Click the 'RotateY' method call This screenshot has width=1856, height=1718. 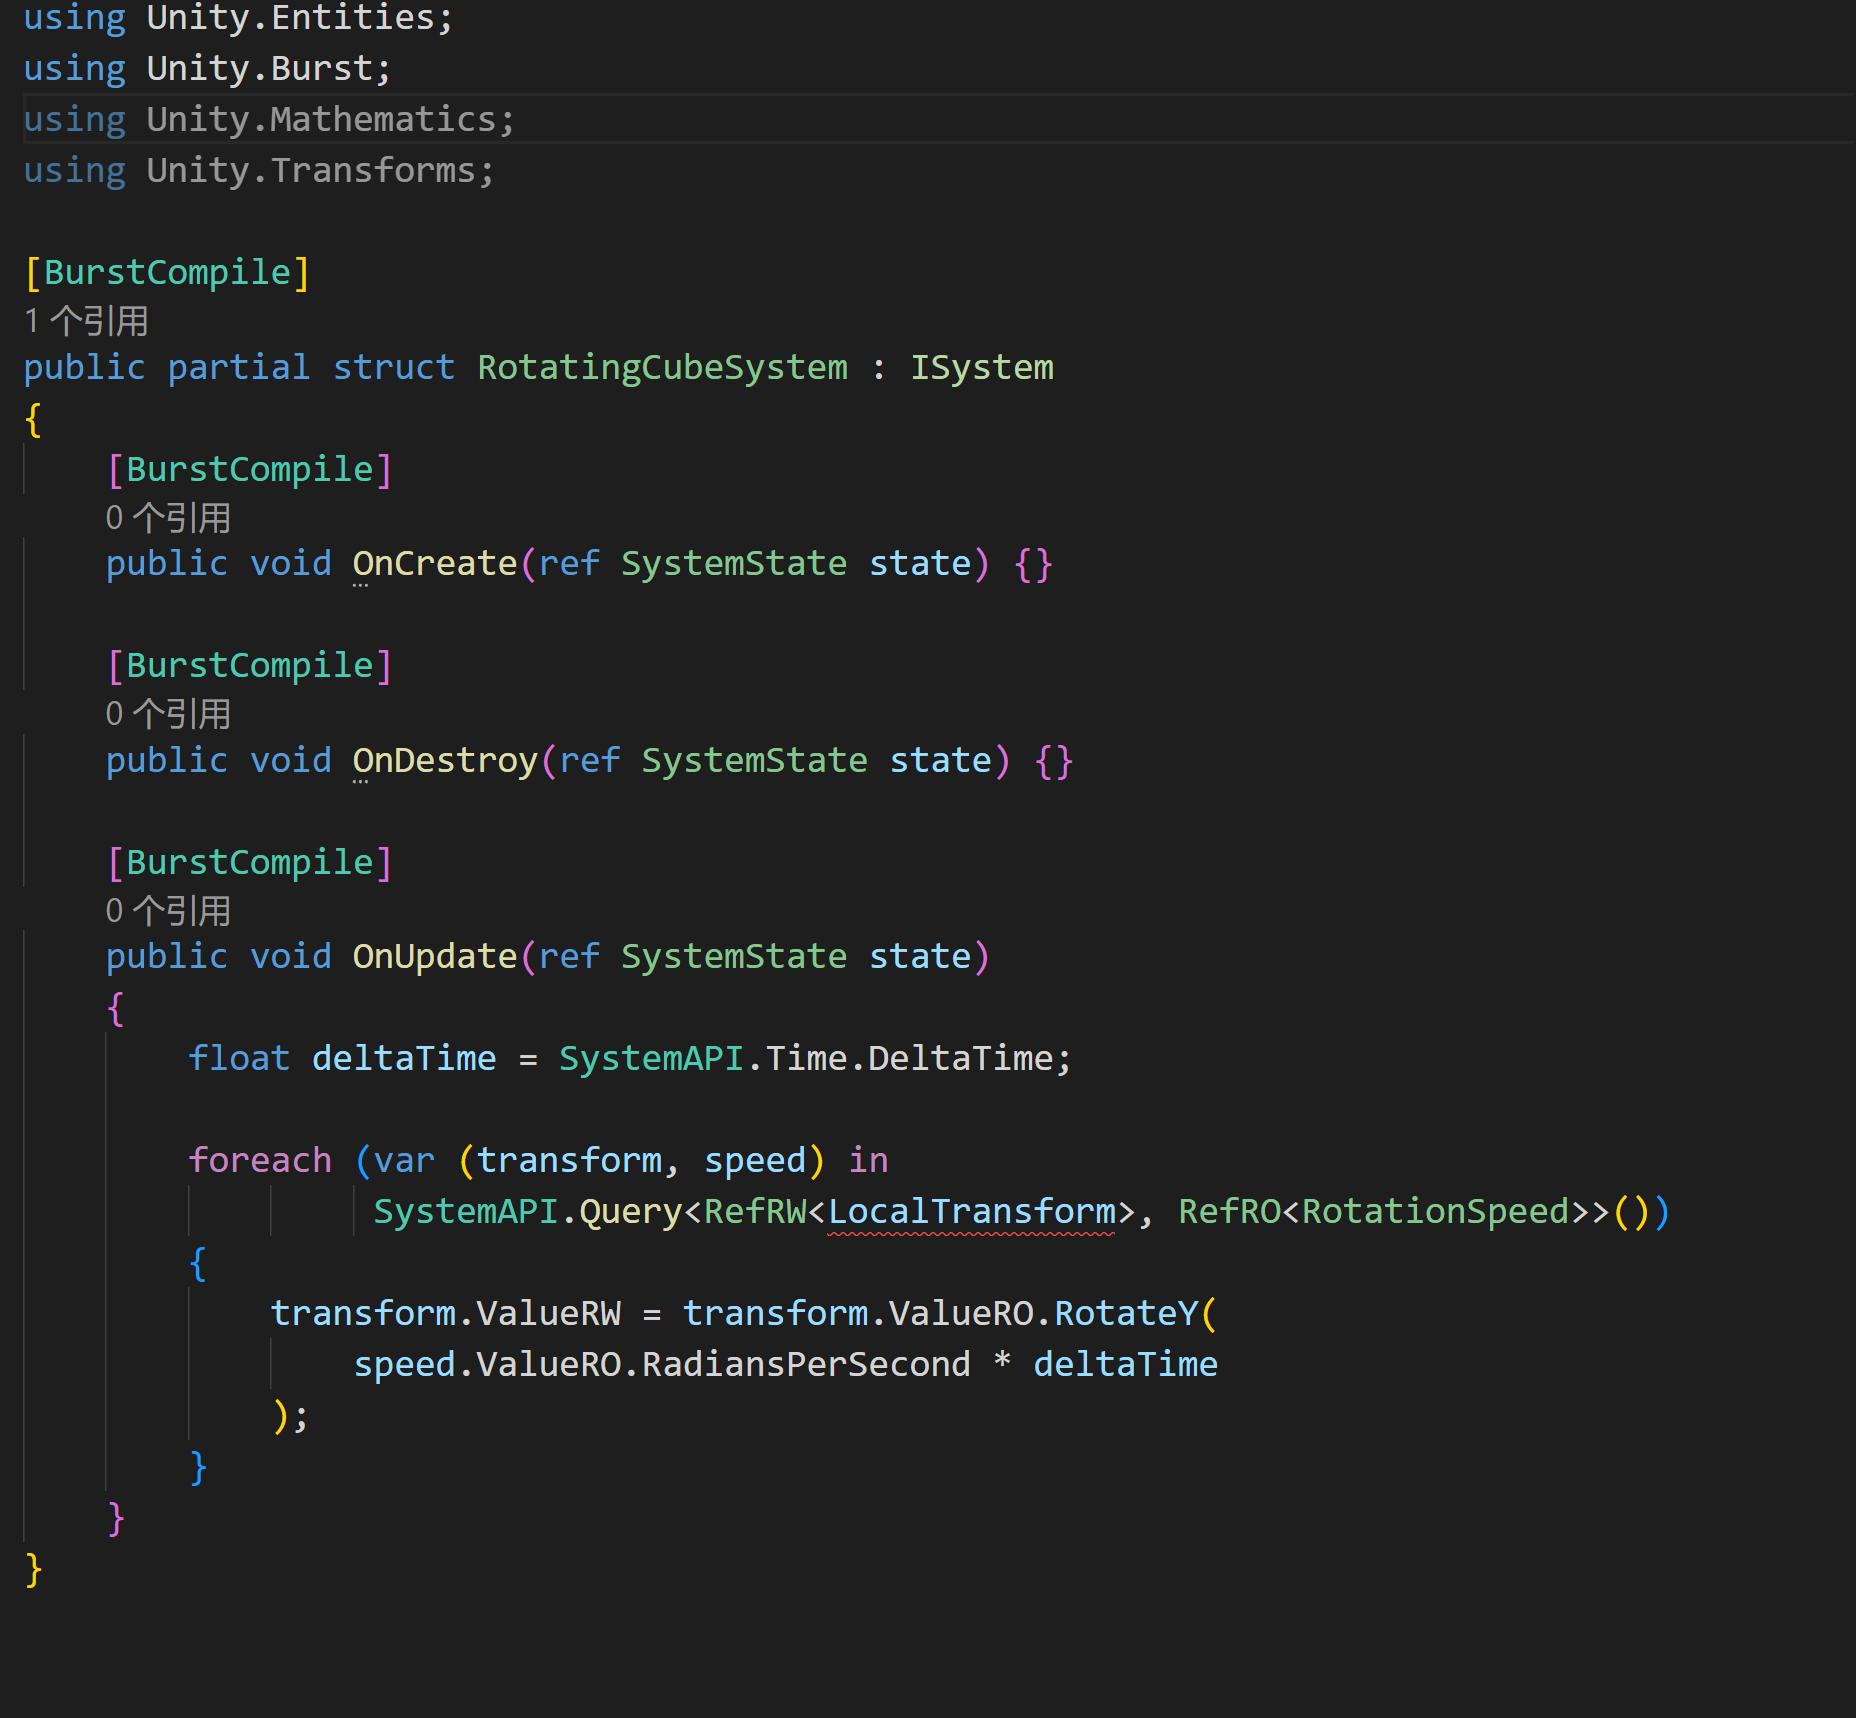point(1126,1313)
